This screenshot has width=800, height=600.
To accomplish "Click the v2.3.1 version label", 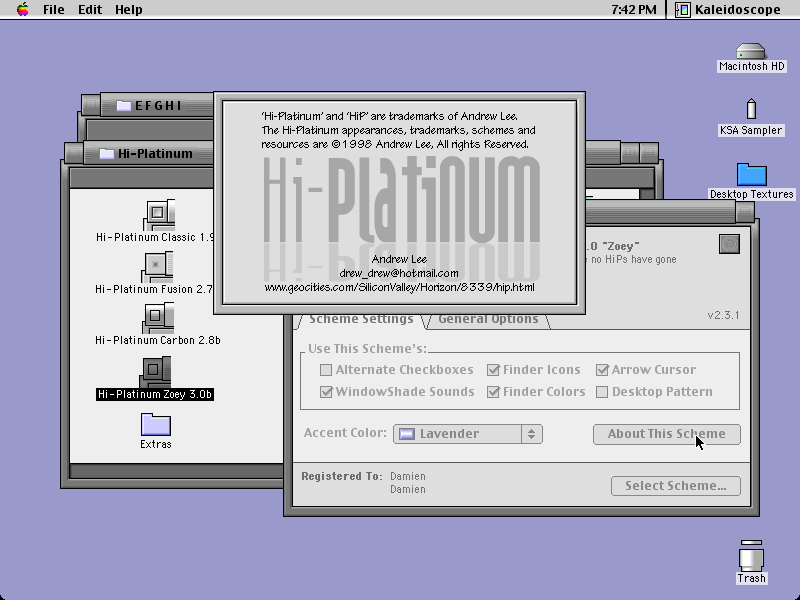I will (x=723, y=315).
